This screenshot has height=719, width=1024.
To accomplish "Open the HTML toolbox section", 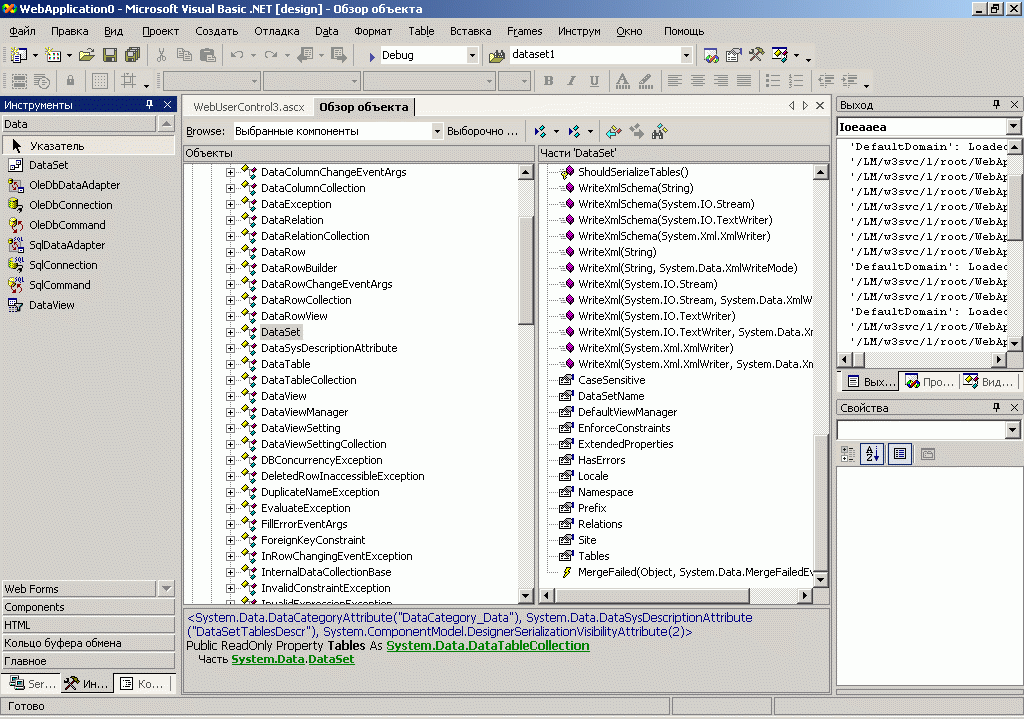I will [88, 625].
